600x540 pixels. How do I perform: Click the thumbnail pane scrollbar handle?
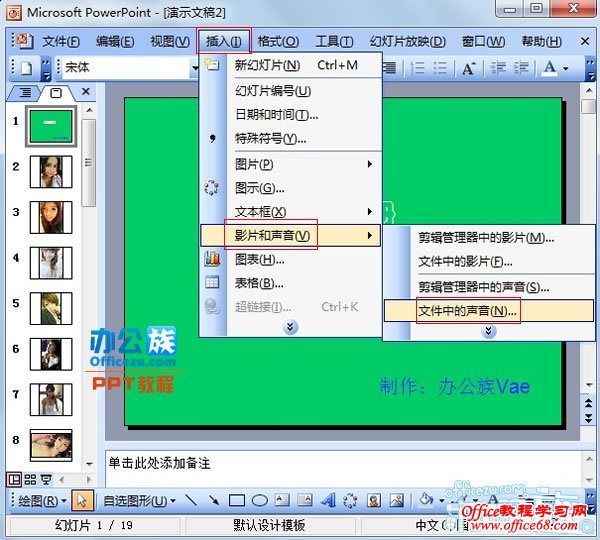[x=89, y=163]
